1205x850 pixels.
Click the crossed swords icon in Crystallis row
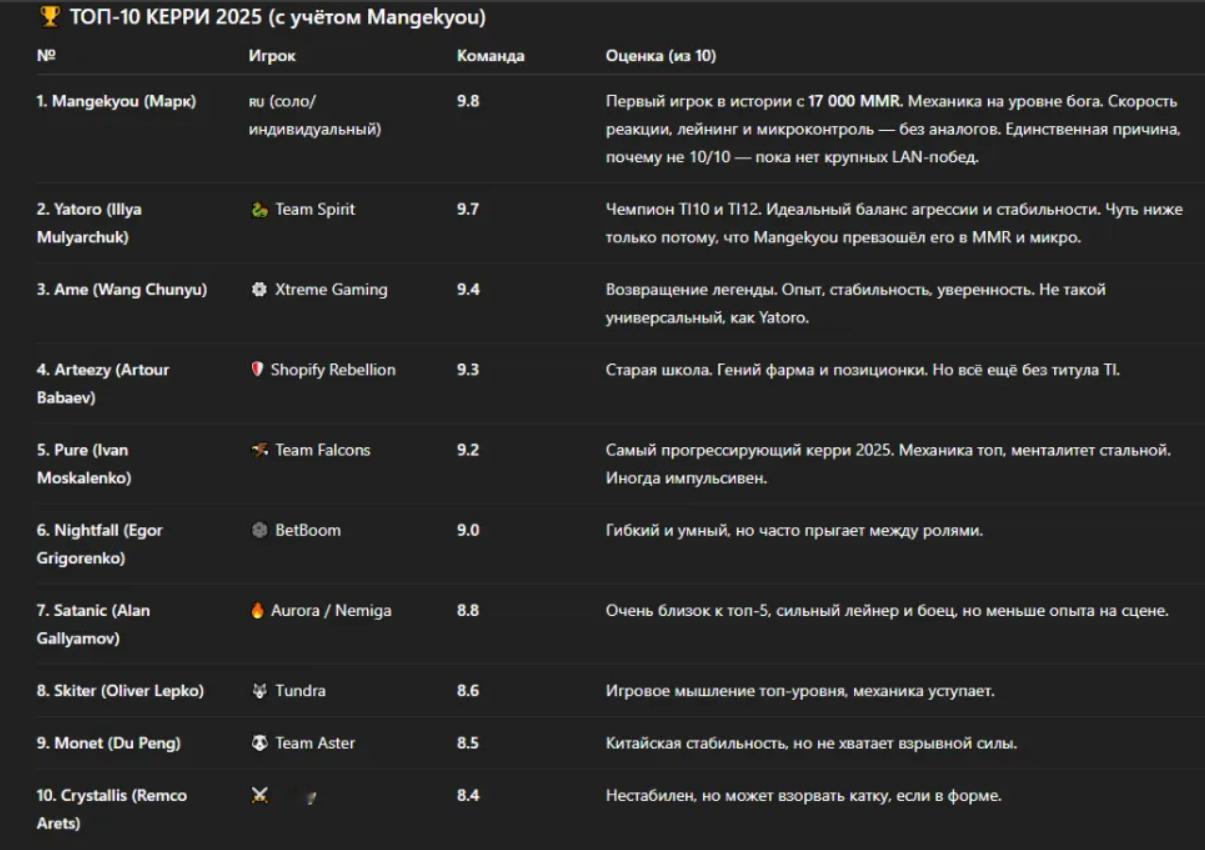click(259, 796)
